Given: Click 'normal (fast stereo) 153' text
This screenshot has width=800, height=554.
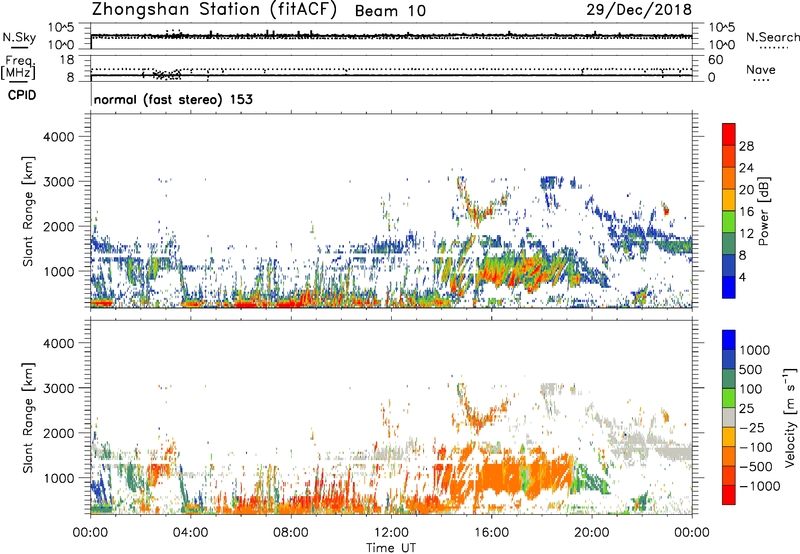Looking at the screenshot, I should click(x=173, y=99).
